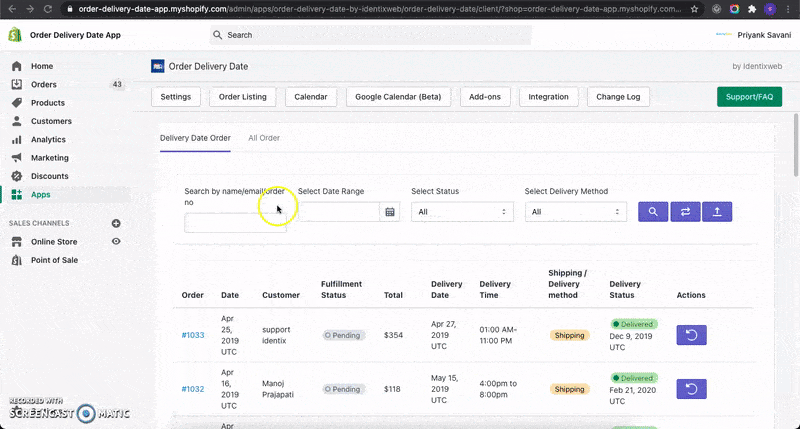Click Orders count badge 43

117,85
